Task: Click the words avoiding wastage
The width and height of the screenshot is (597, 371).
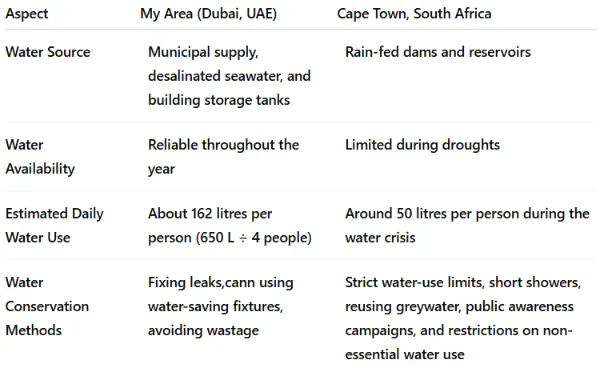Action: point(203,331)
